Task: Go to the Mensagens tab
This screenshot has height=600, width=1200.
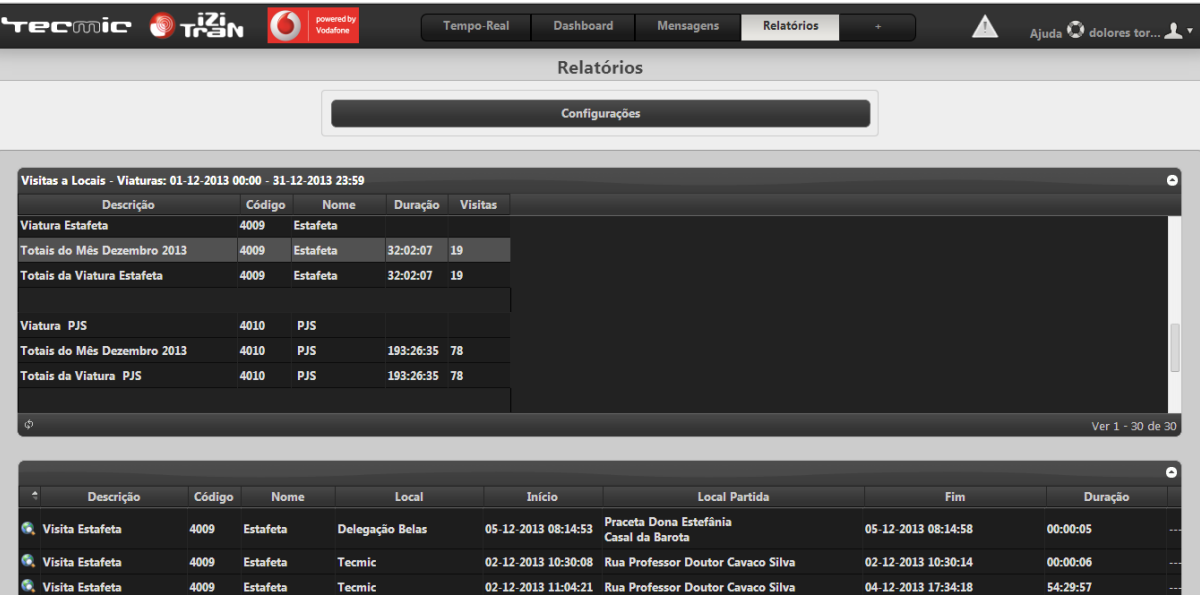Action: pos(688,26)
